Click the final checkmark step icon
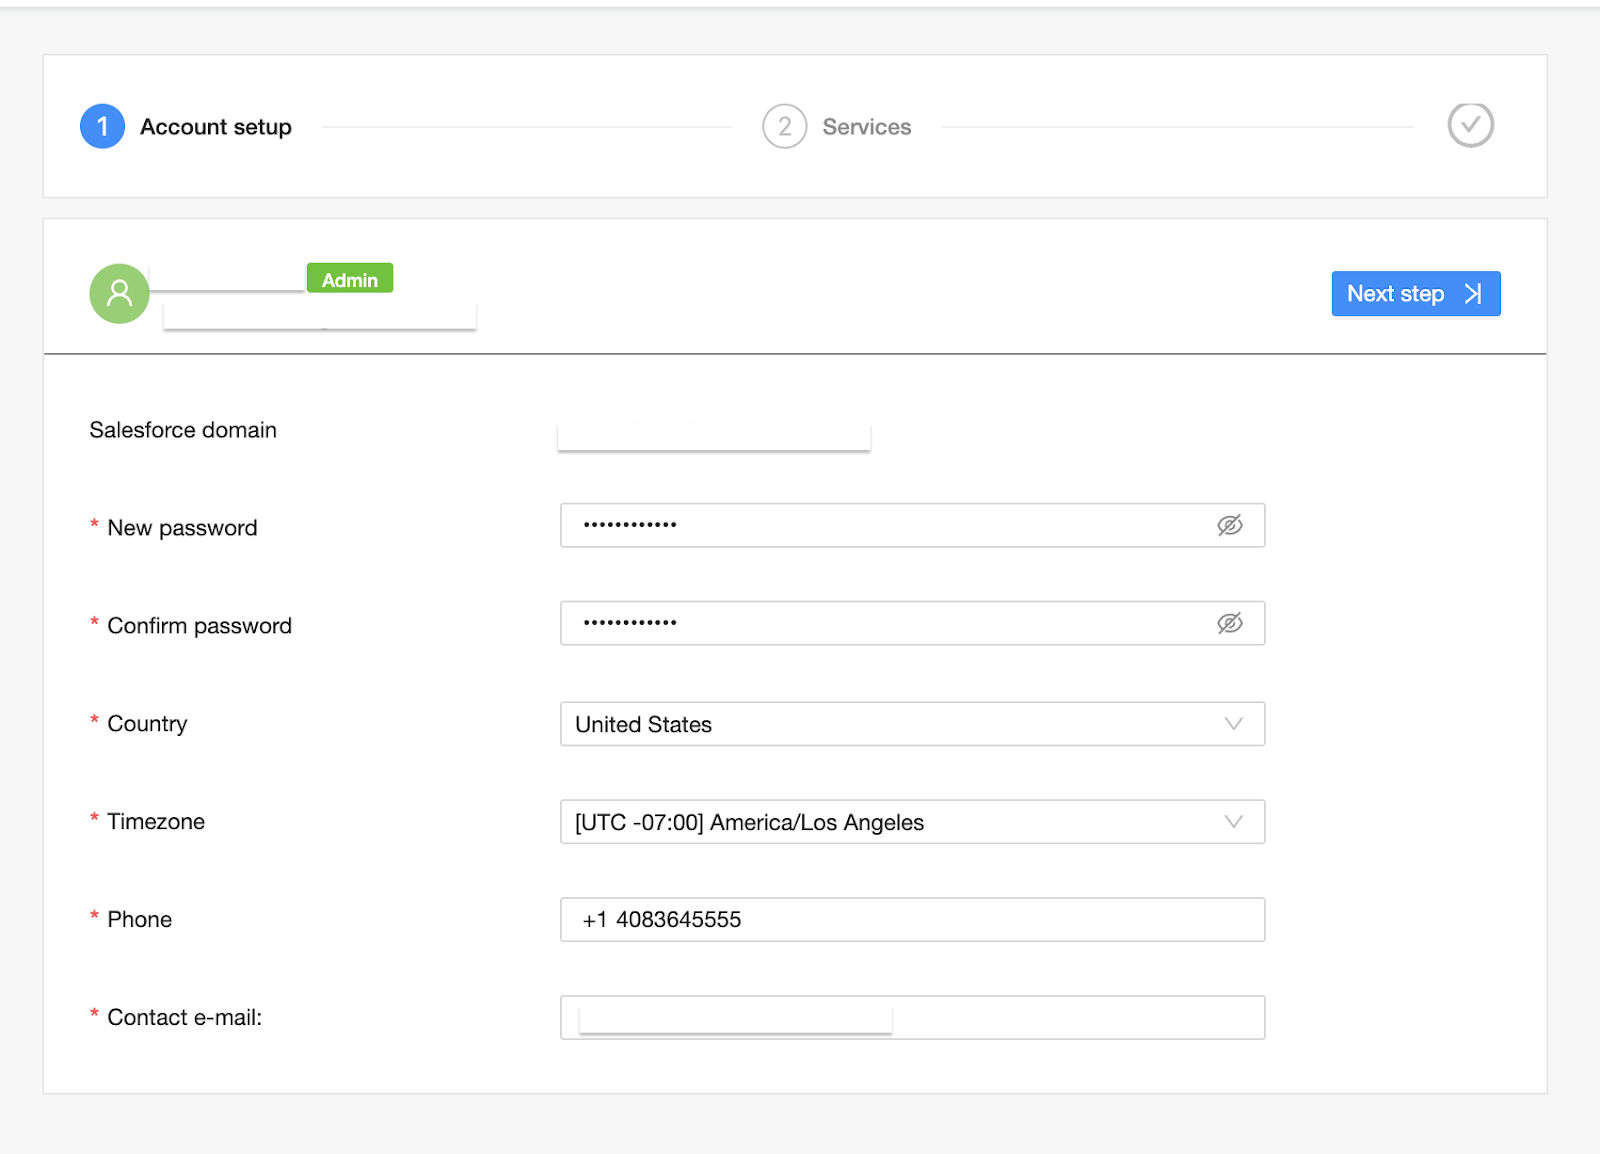The height and width of the screenshot is (1154, 1600). click(1470, 125)
